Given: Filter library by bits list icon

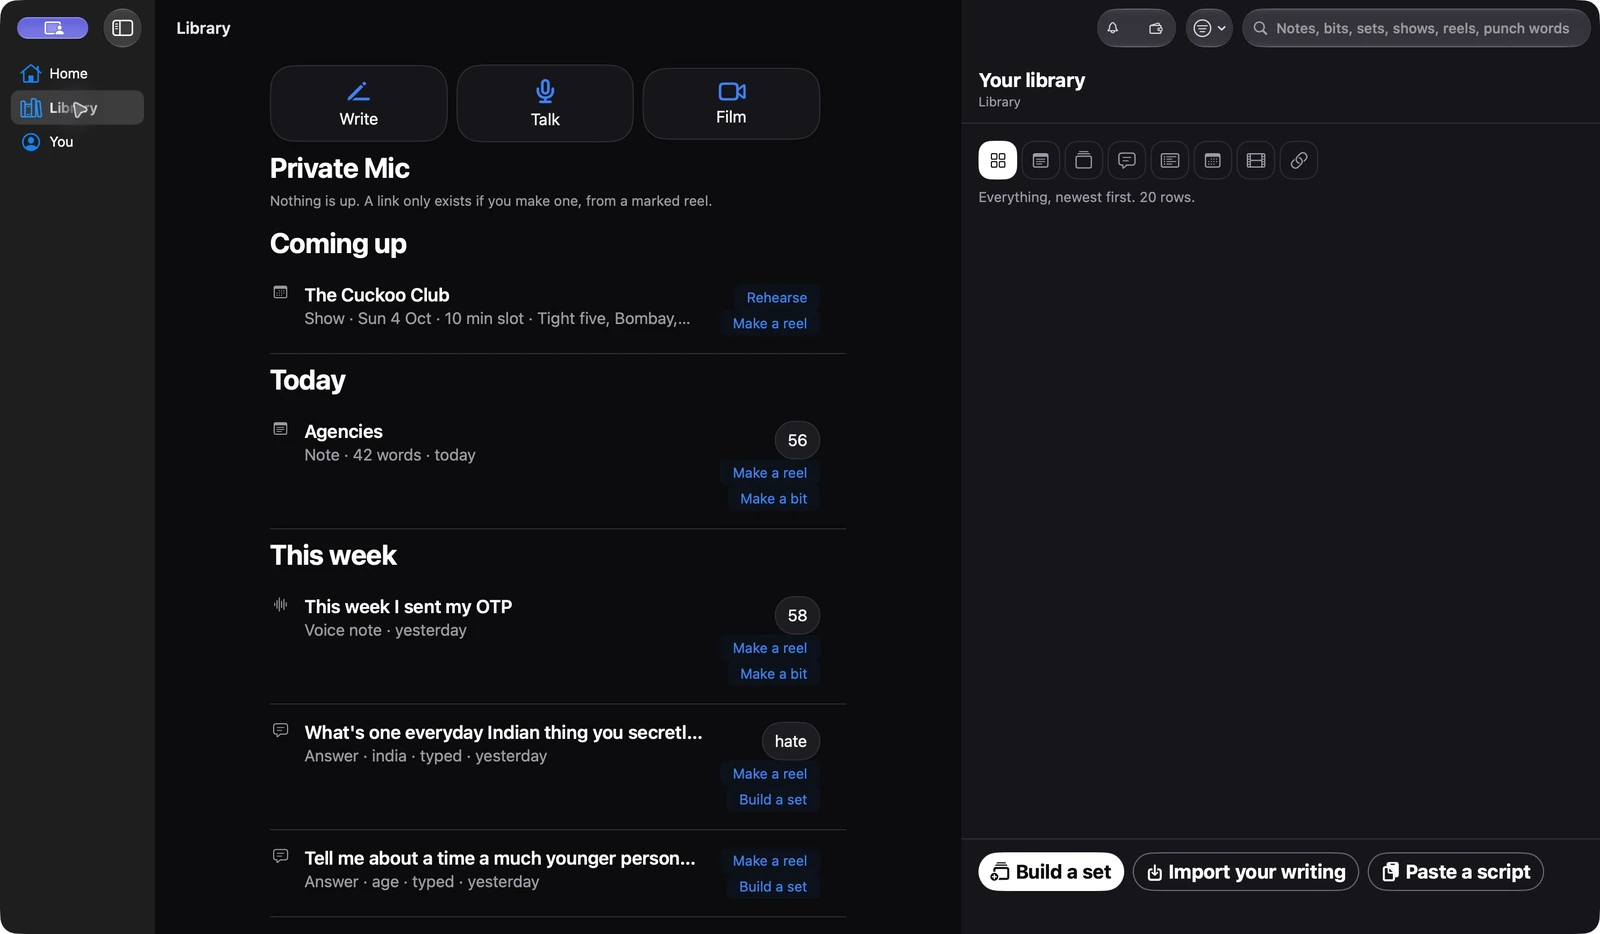Looking at the screenshot, I should point(1169,160).
